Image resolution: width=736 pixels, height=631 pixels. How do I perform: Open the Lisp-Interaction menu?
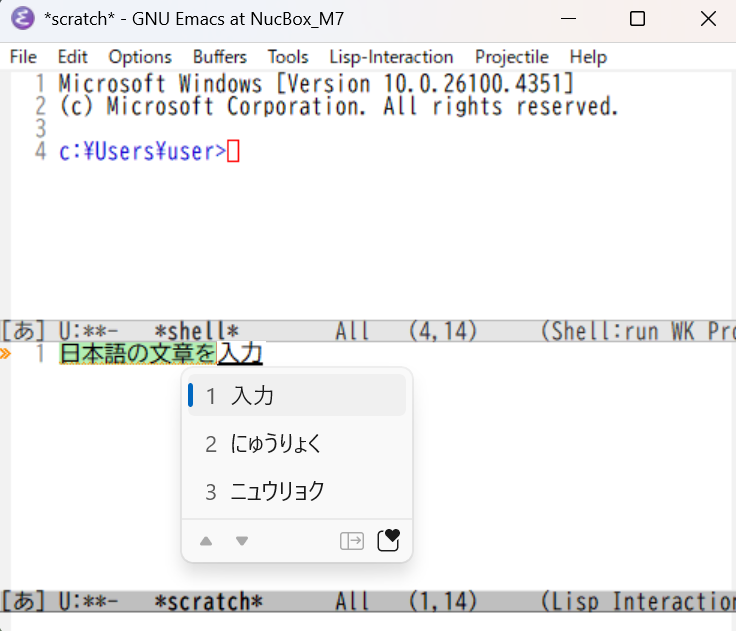[x=391, y=57]
